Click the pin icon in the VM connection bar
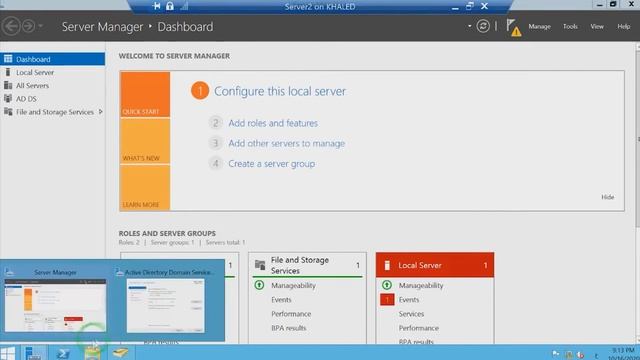 156,6
